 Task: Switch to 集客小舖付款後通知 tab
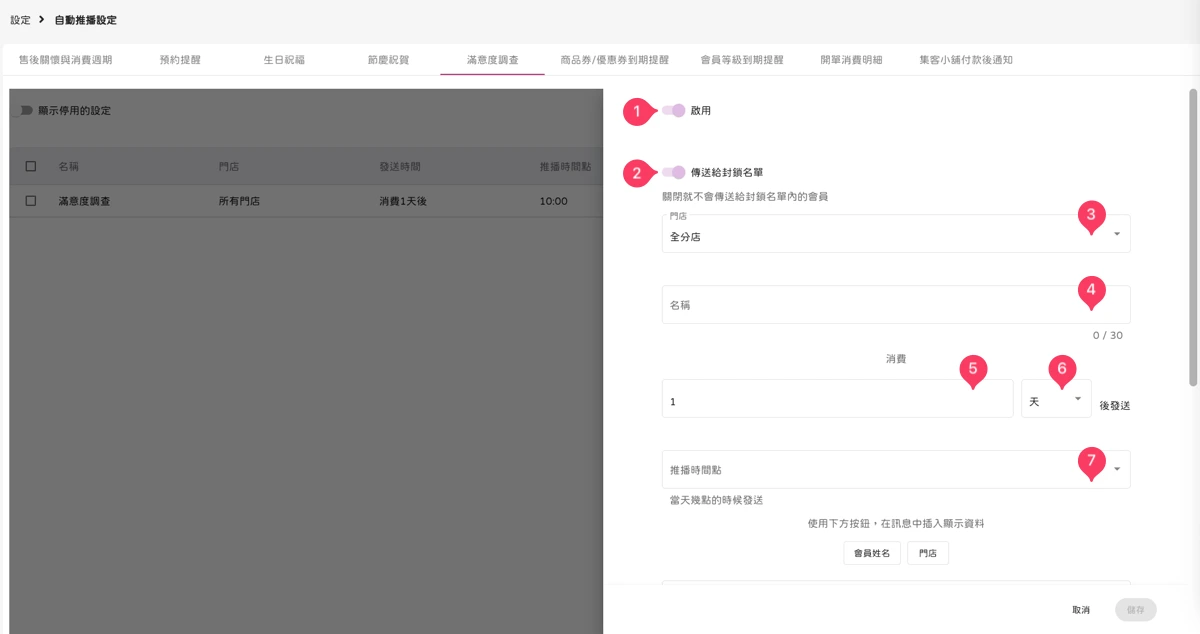point(966,60)
